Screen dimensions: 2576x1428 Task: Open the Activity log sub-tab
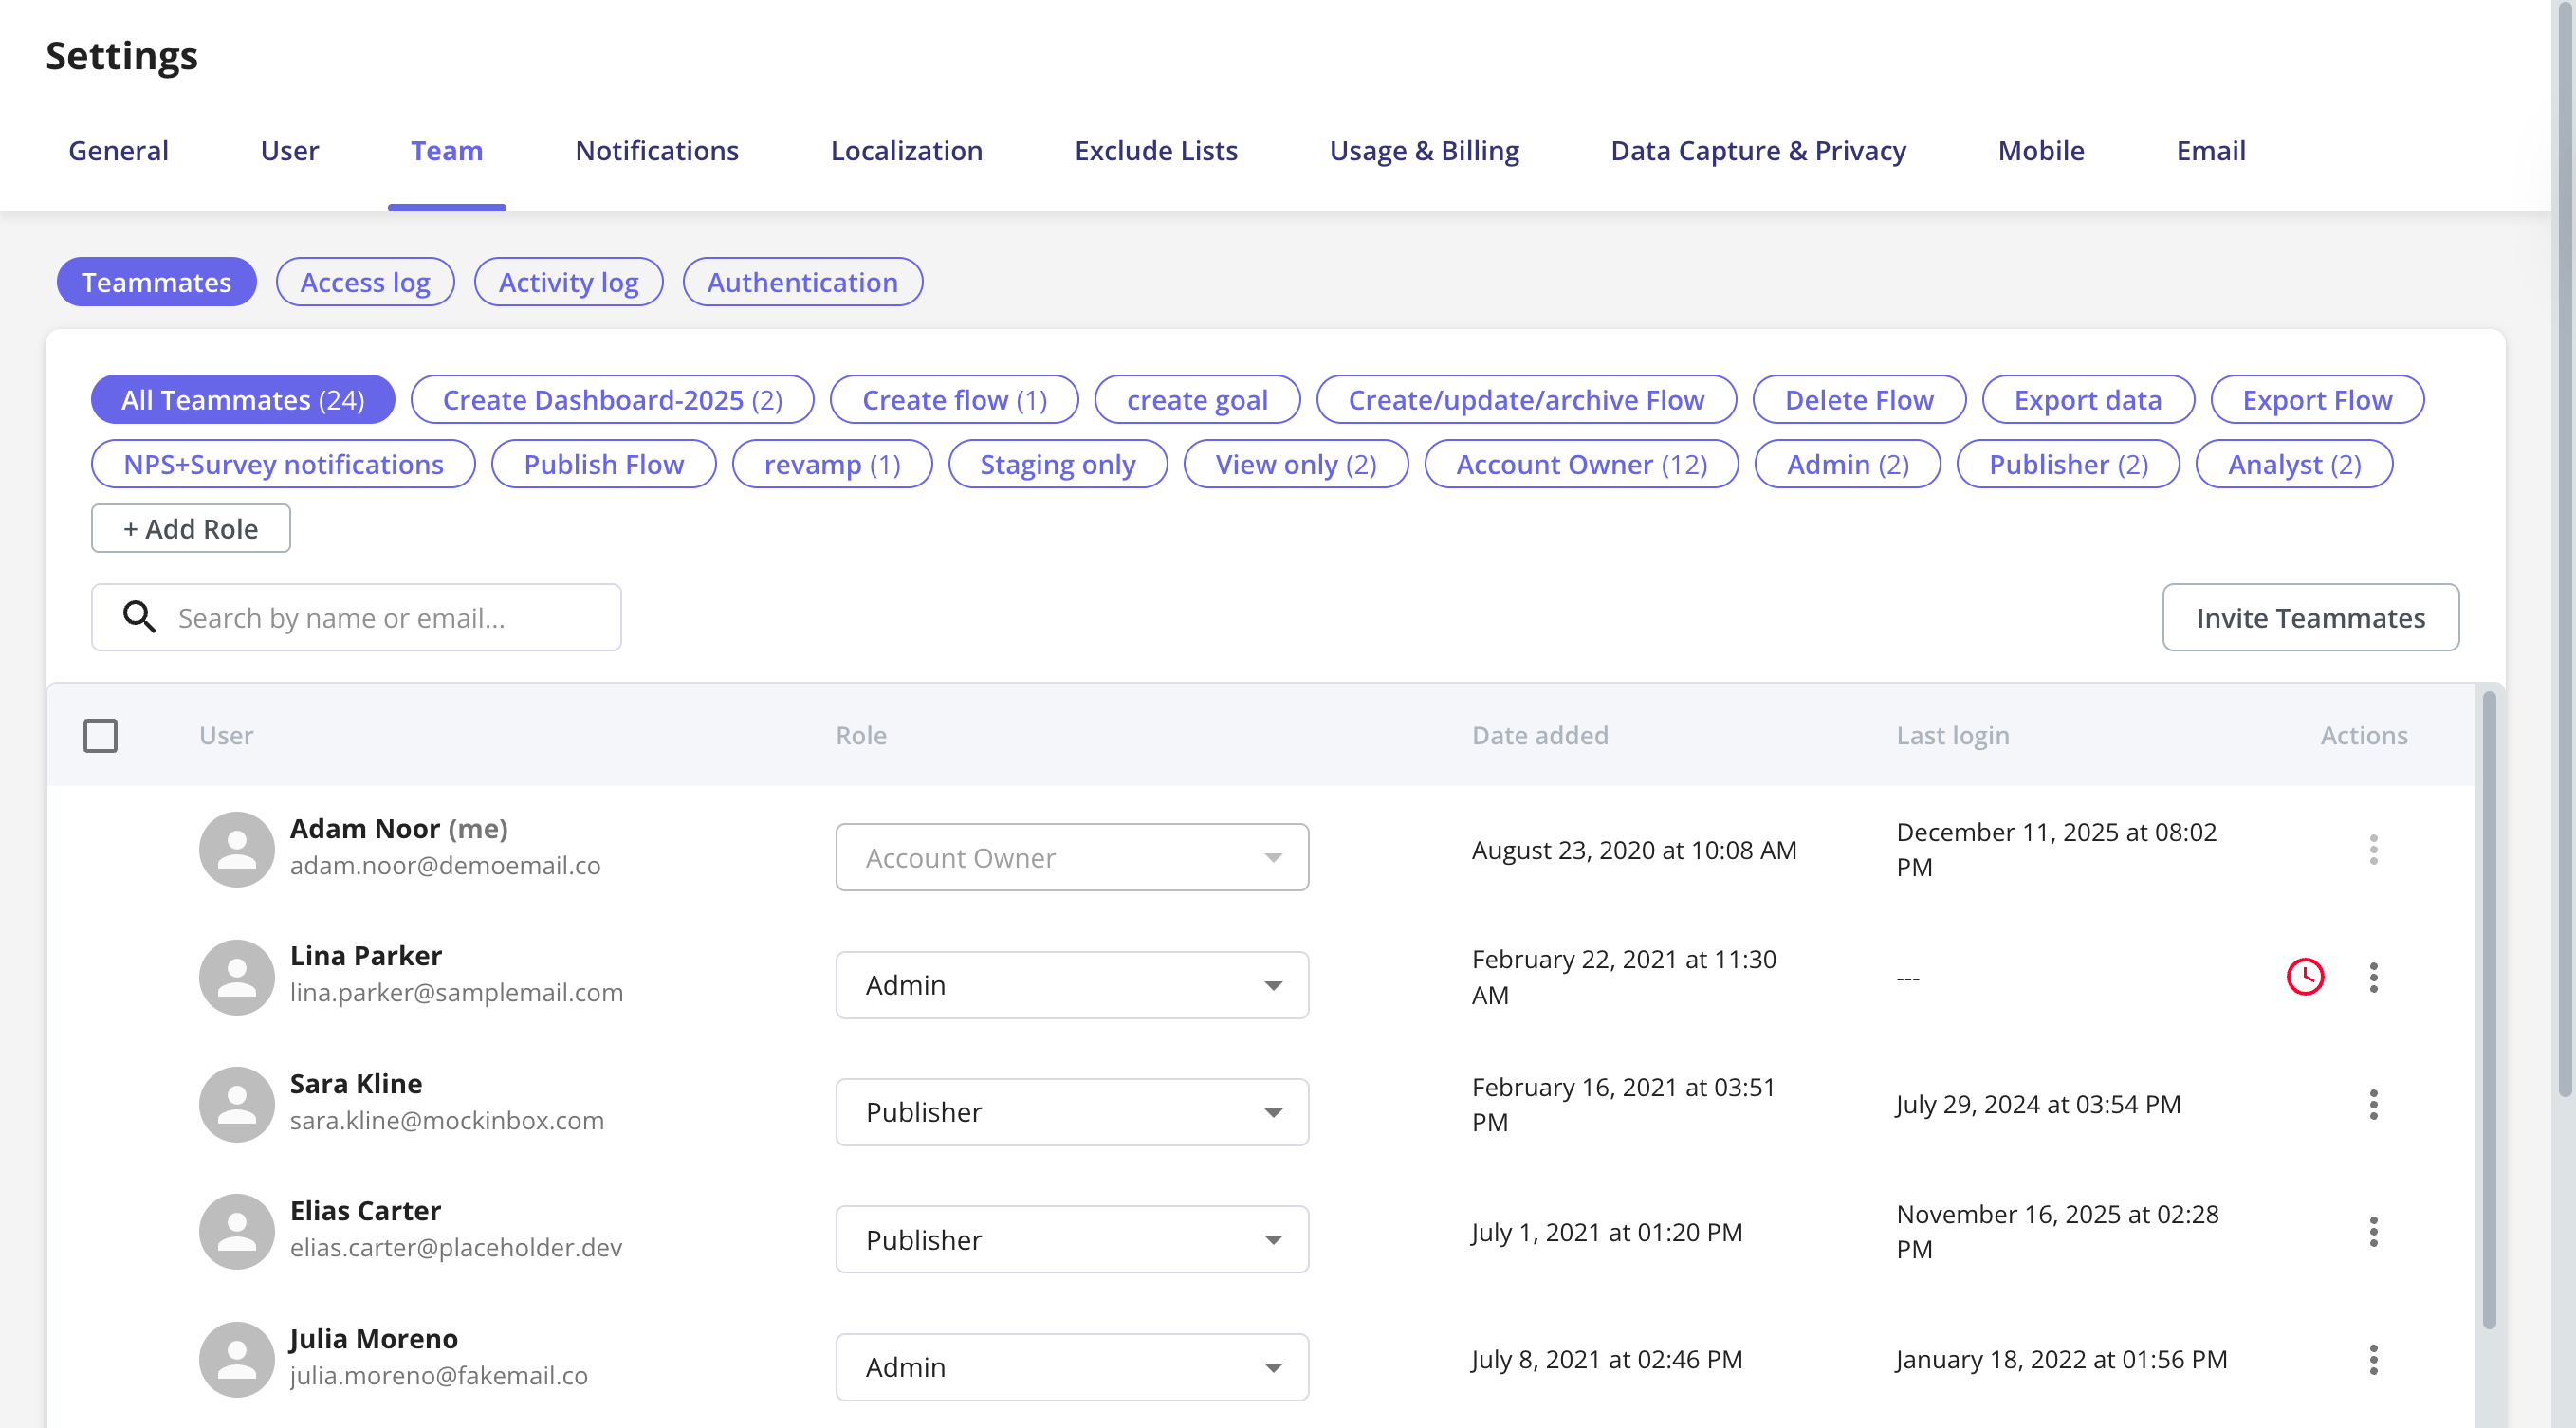pyautogui.click(x=568, y=282)
